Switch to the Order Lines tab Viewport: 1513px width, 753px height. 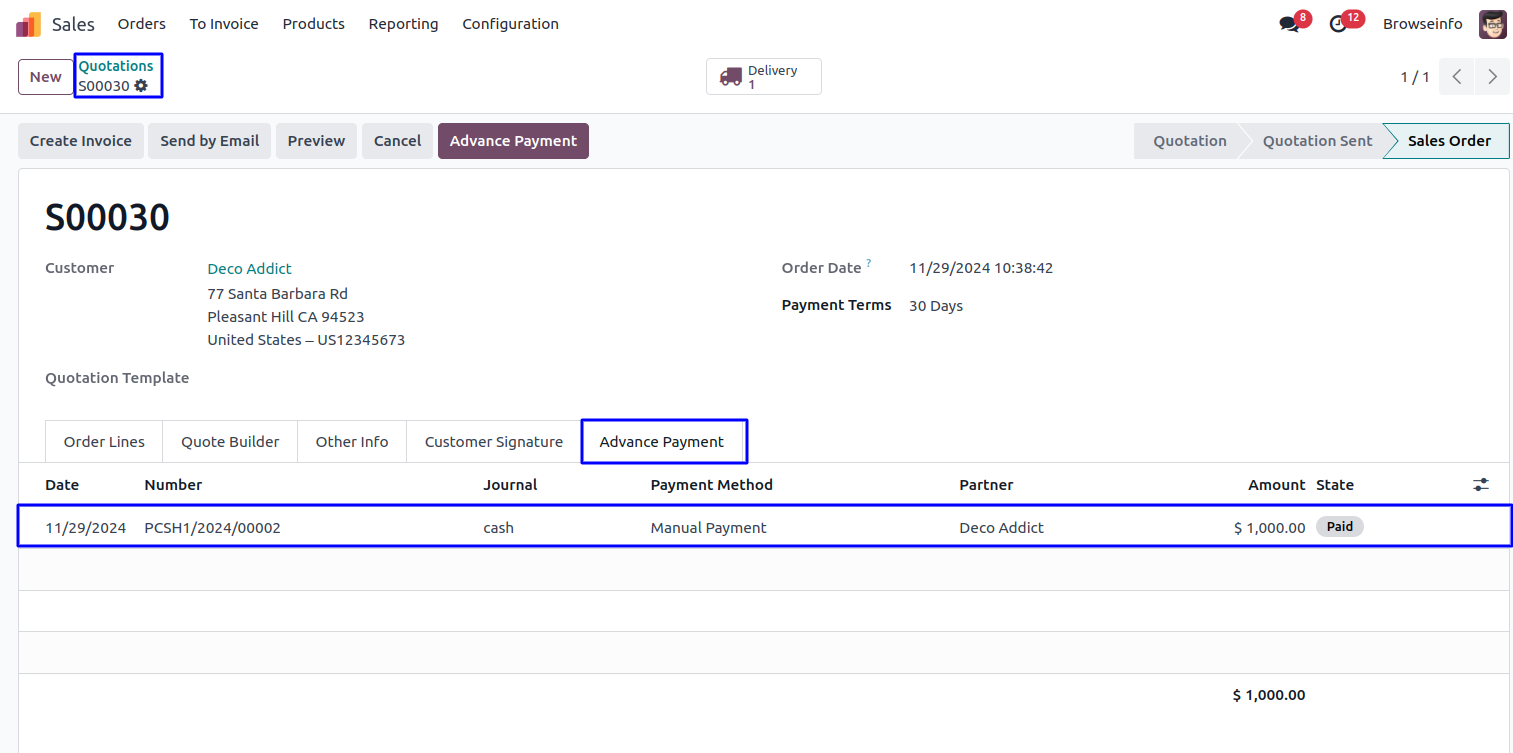click(104, 442)
